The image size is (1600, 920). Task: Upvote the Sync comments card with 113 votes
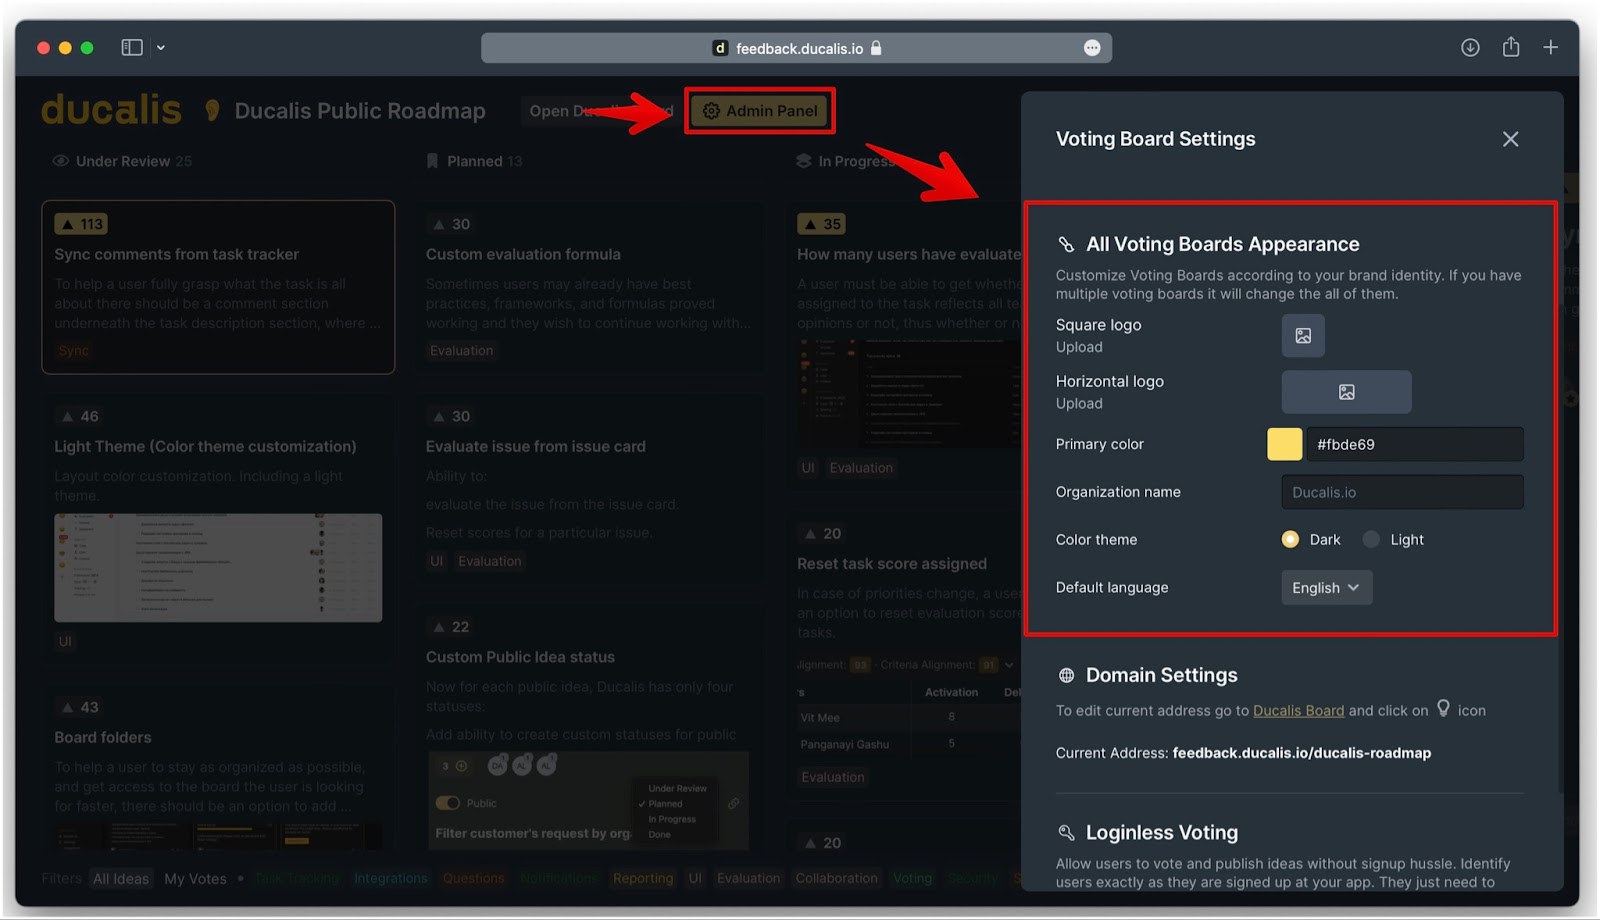(81, 224)
